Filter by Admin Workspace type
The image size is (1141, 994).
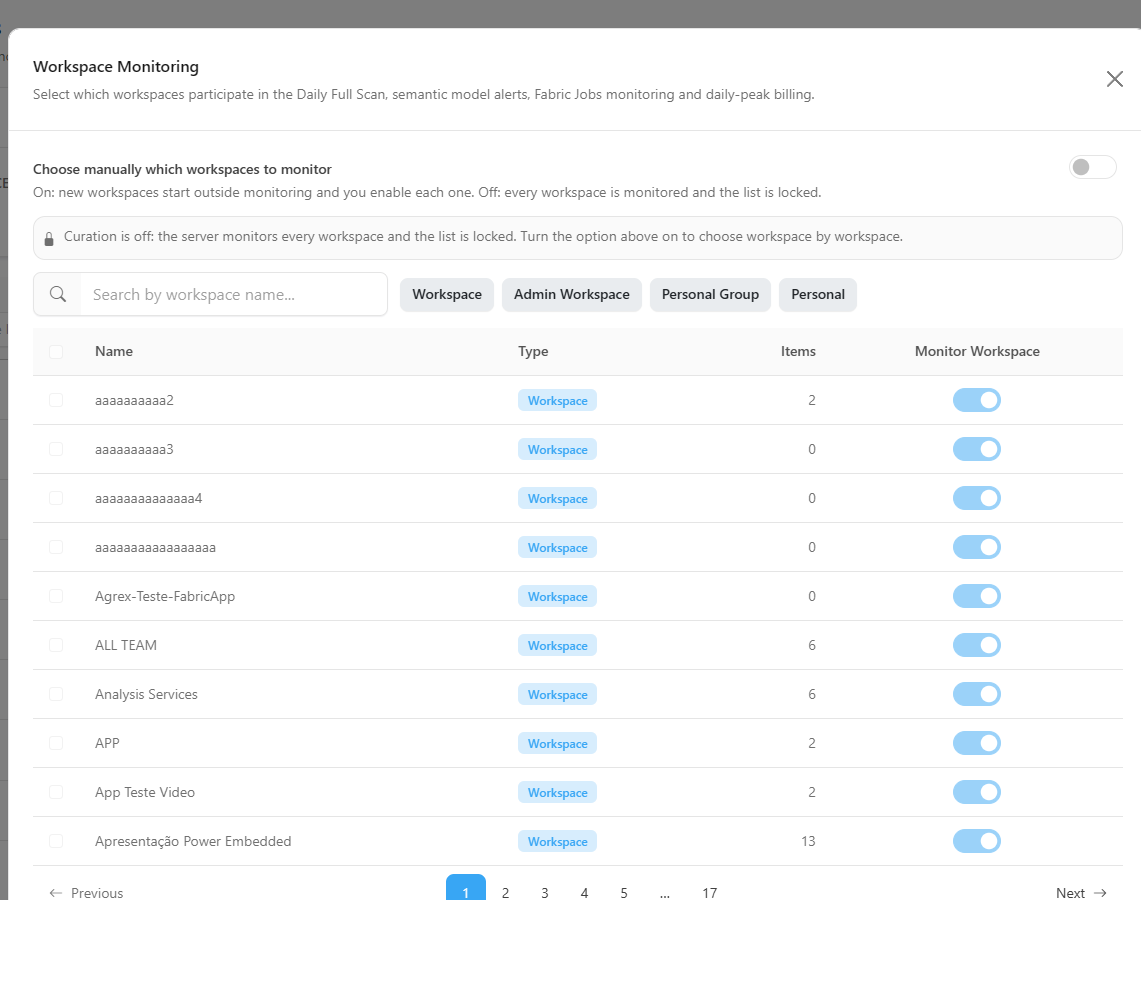(571, 295)
